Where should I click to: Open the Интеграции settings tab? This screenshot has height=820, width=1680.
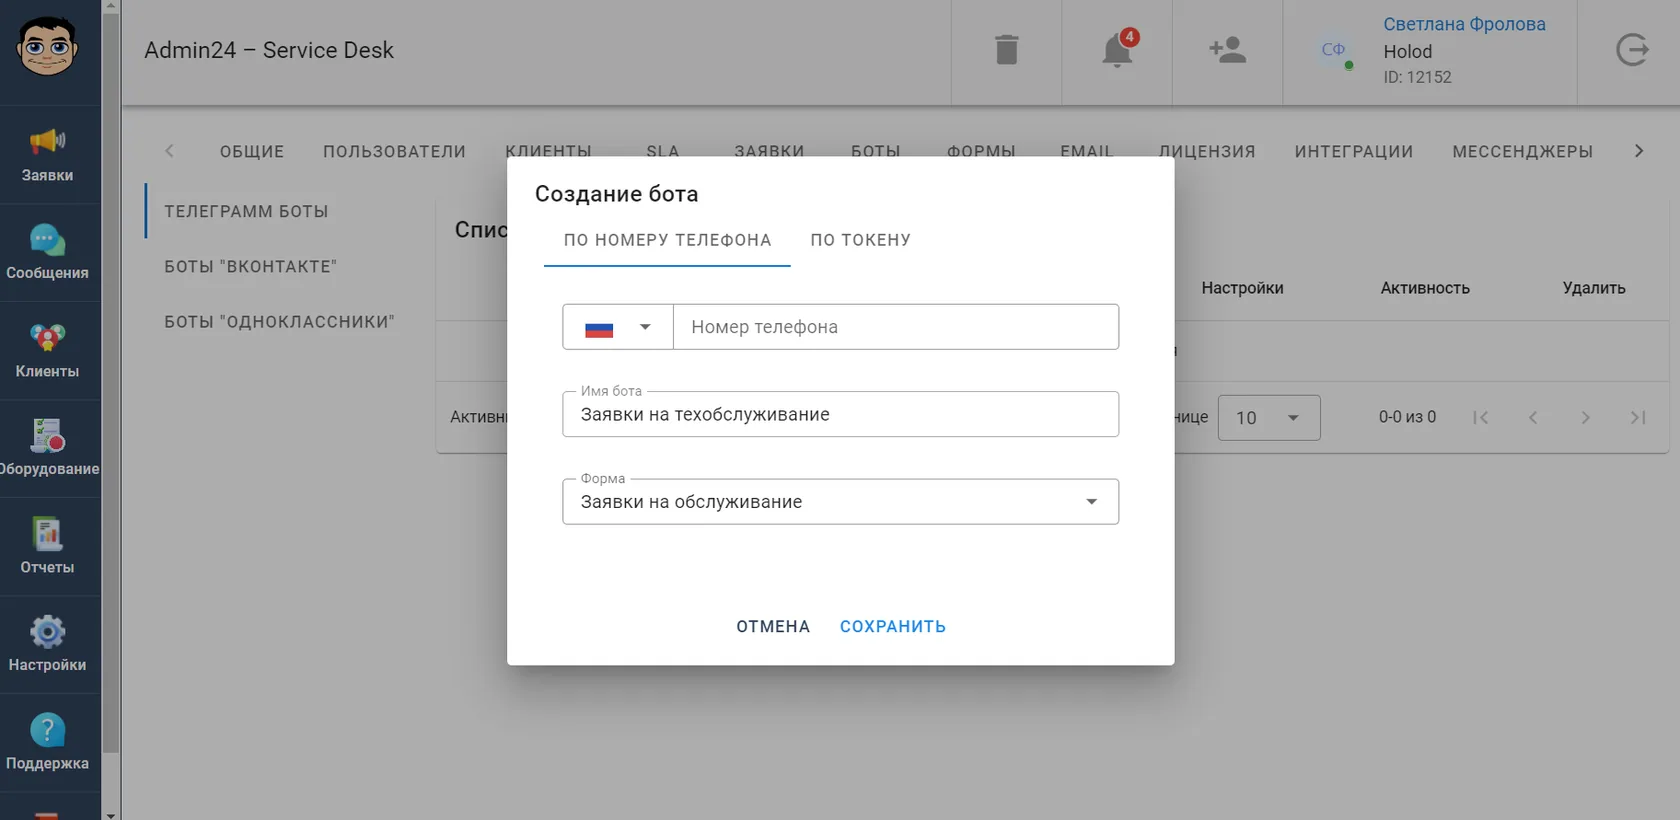(1354, 152)
